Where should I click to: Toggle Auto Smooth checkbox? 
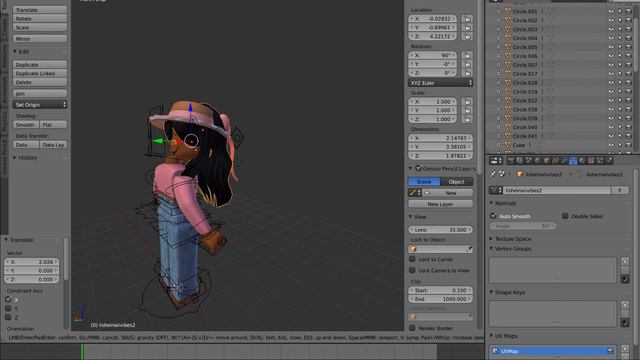(x=493, y=216)
